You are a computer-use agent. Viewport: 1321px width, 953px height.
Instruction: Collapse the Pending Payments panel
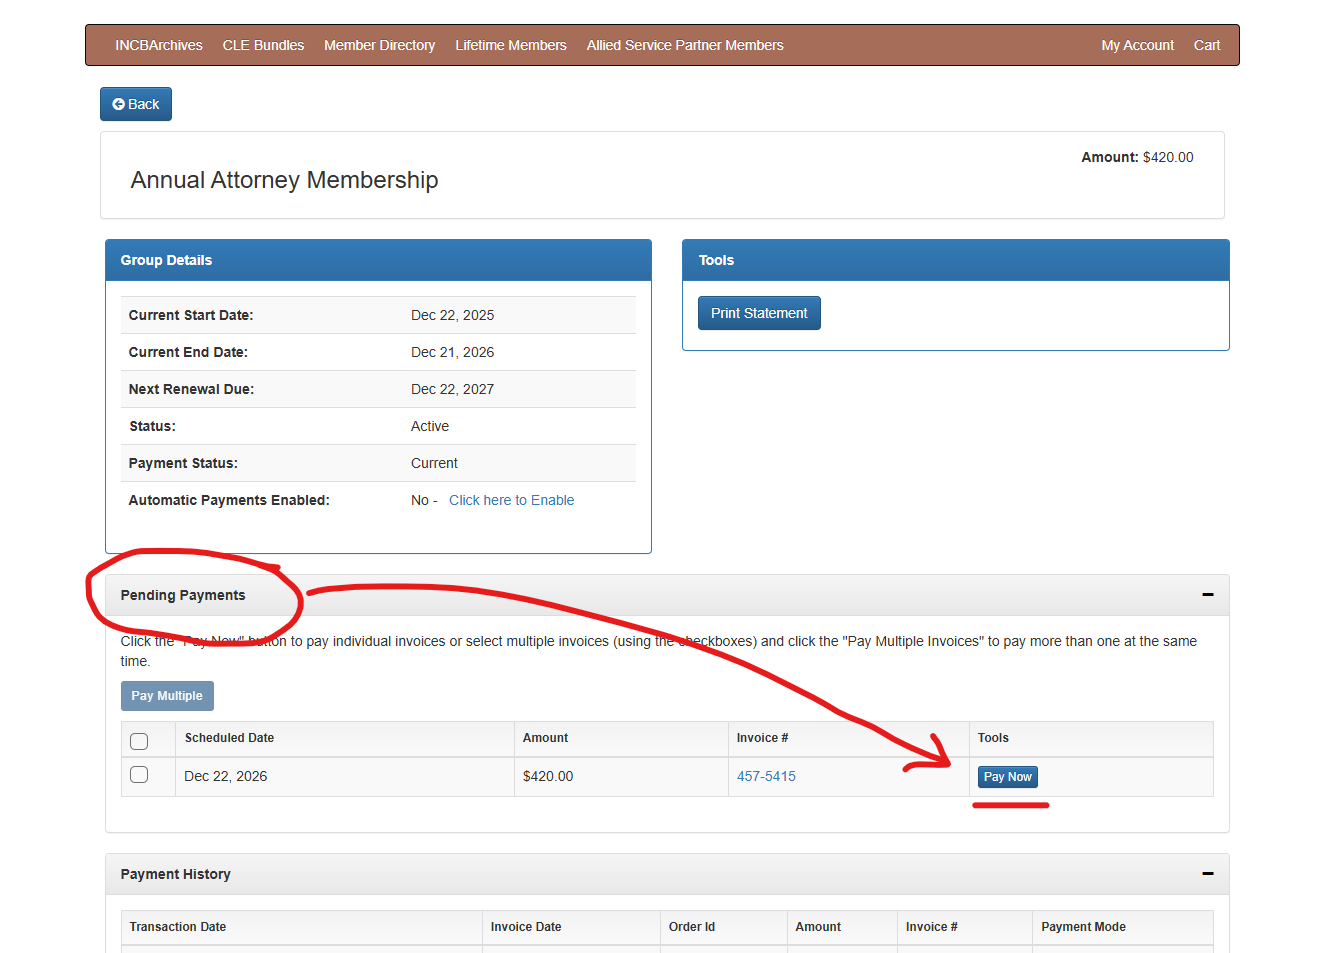[1207, 595]
